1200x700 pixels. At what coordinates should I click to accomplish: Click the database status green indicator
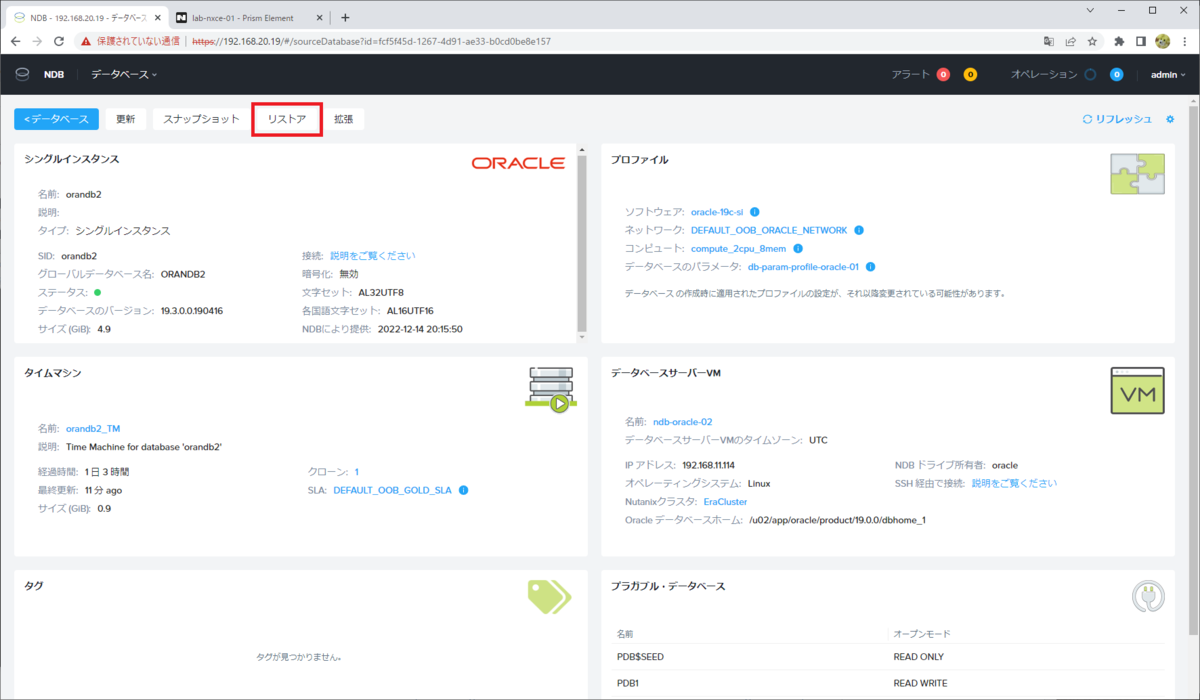(98, 292)
